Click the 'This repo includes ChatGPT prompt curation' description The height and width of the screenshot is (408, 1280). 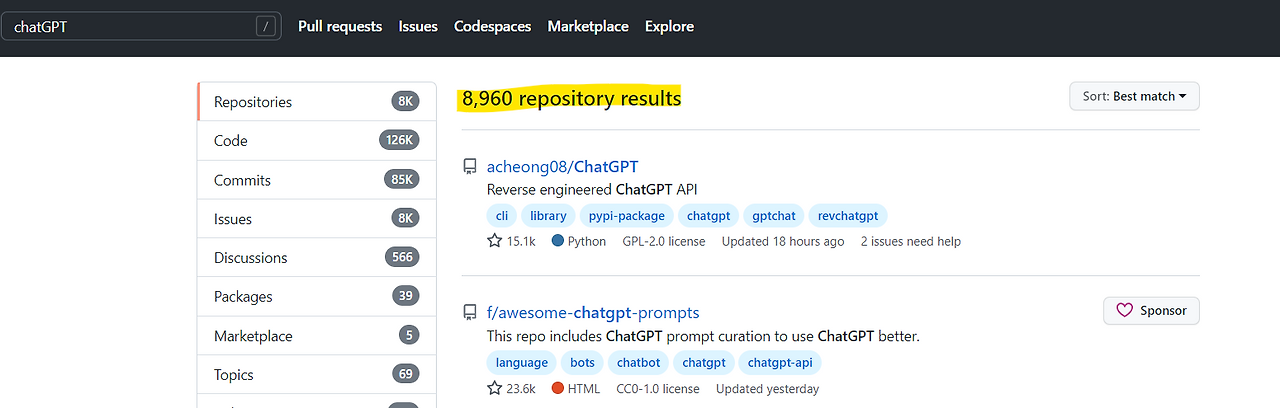pyautogui.click(x=703, y=336)
